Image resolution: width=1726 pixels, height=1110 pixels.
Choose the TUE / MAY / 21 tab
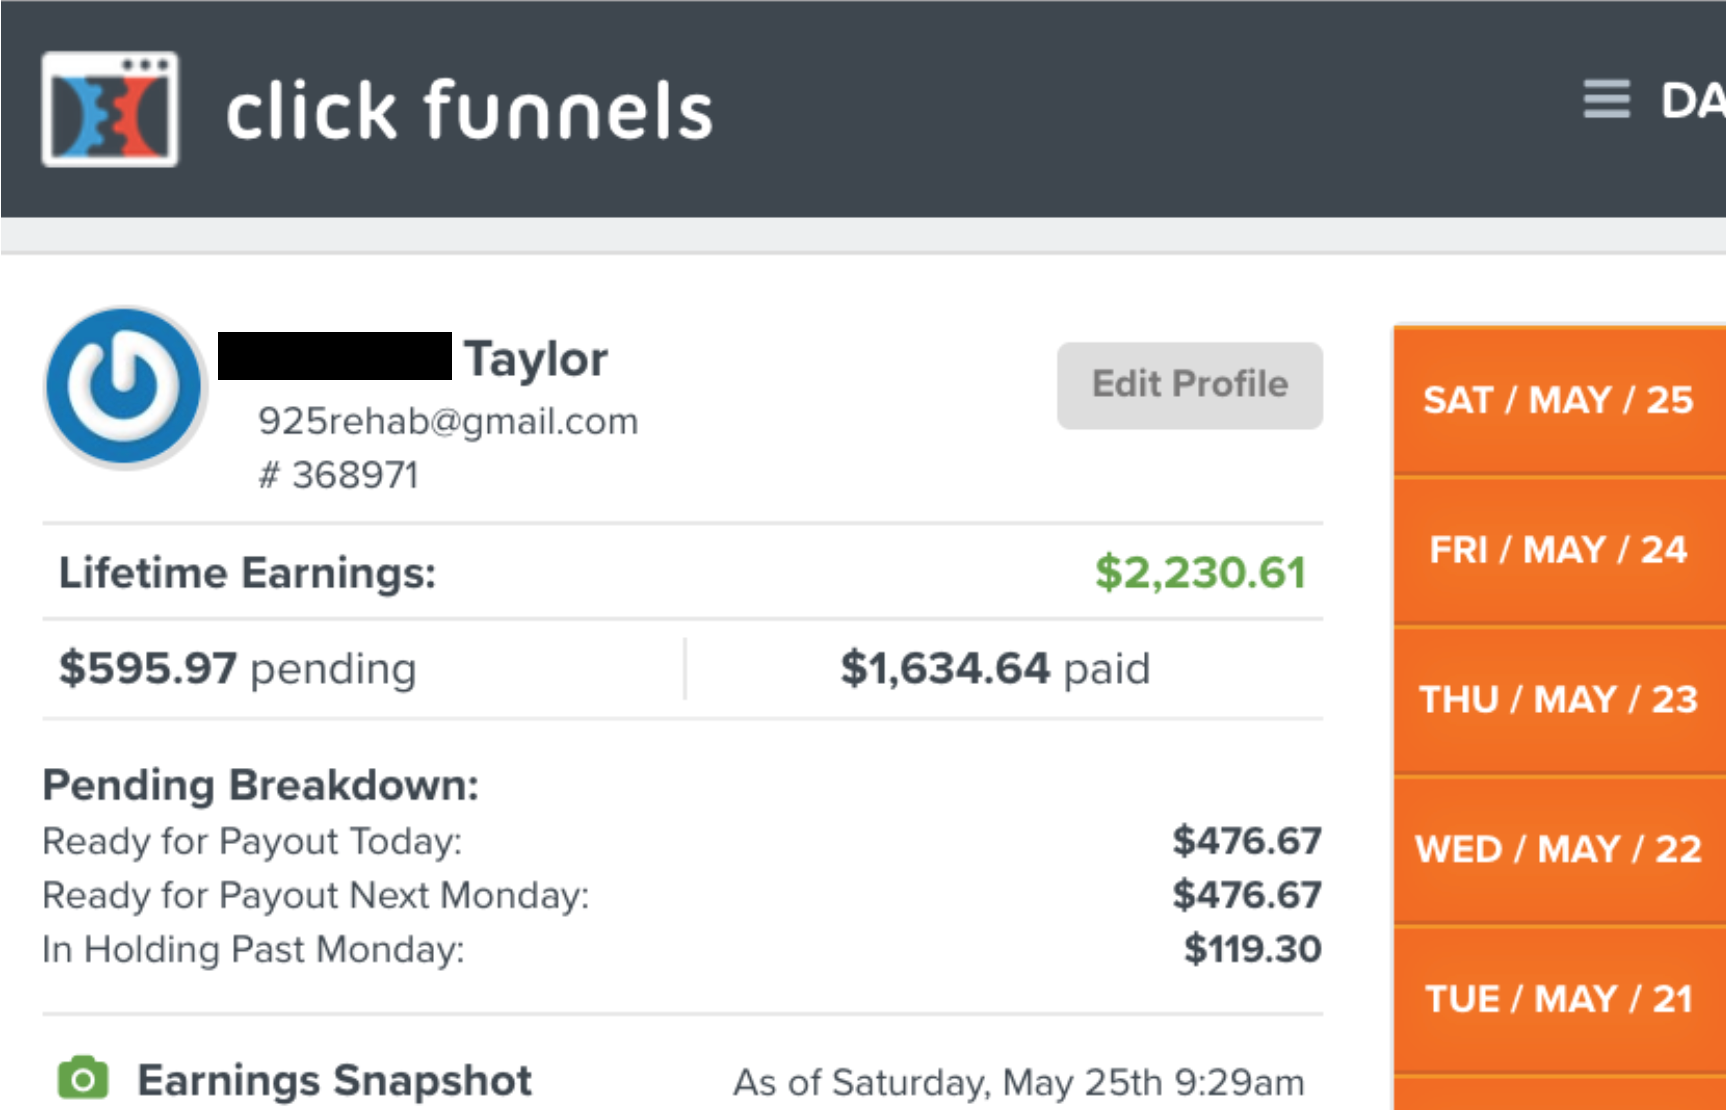click(1558, 998)
